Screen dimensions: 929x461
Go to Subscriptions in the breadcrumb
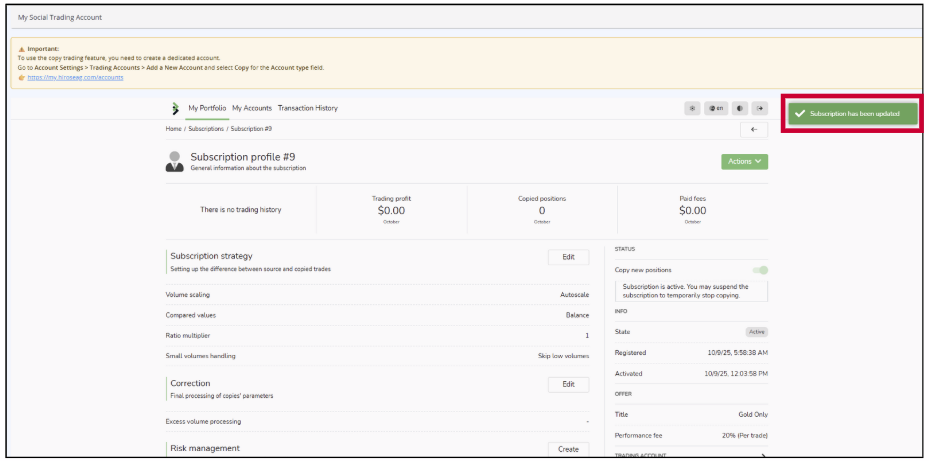tap(206, 129)
